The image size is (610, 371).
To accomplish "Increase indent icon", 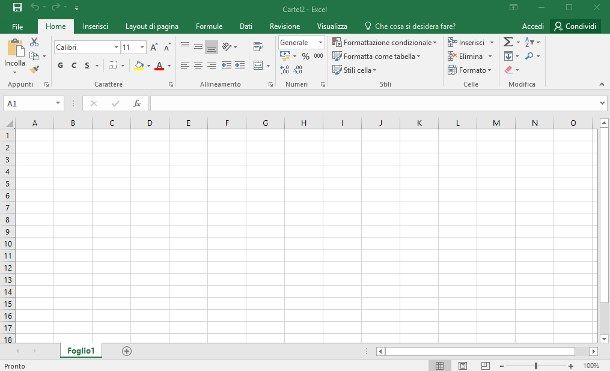I will pyautogui.click(x=240, y=65).
